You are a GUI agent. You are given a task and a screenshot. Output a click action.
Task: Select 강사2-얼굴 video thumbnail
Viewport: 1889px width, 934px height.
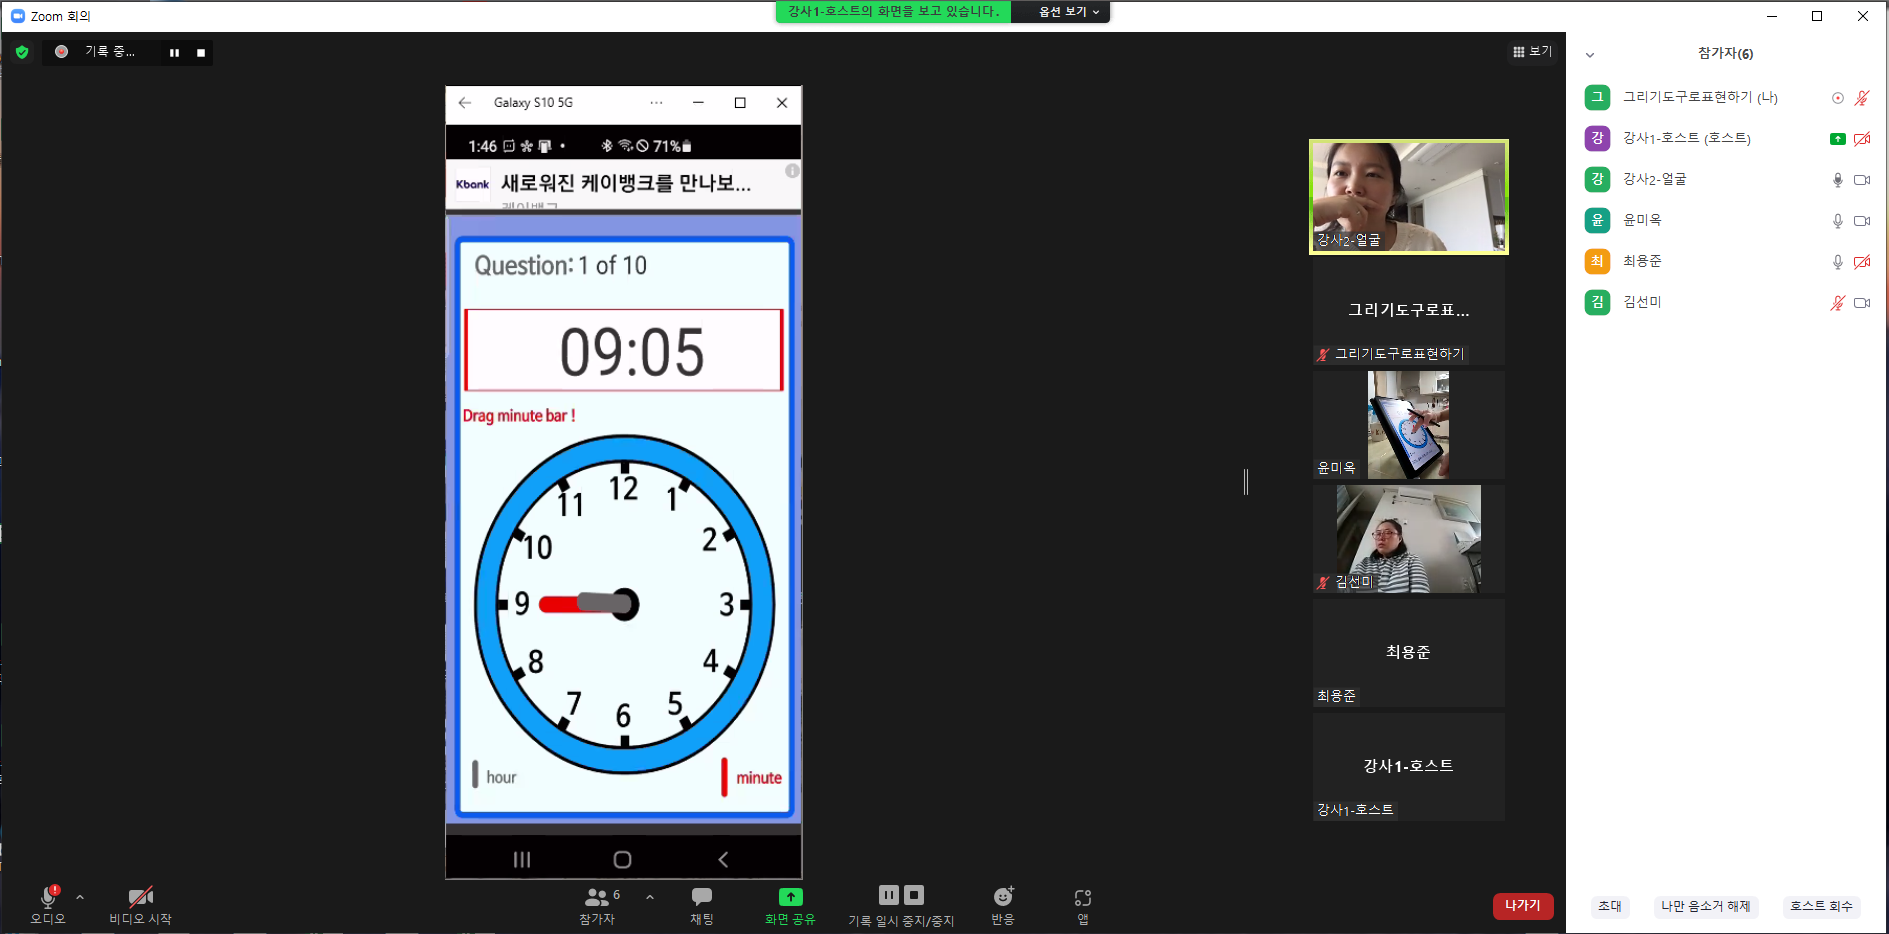tap(1408, 197)
